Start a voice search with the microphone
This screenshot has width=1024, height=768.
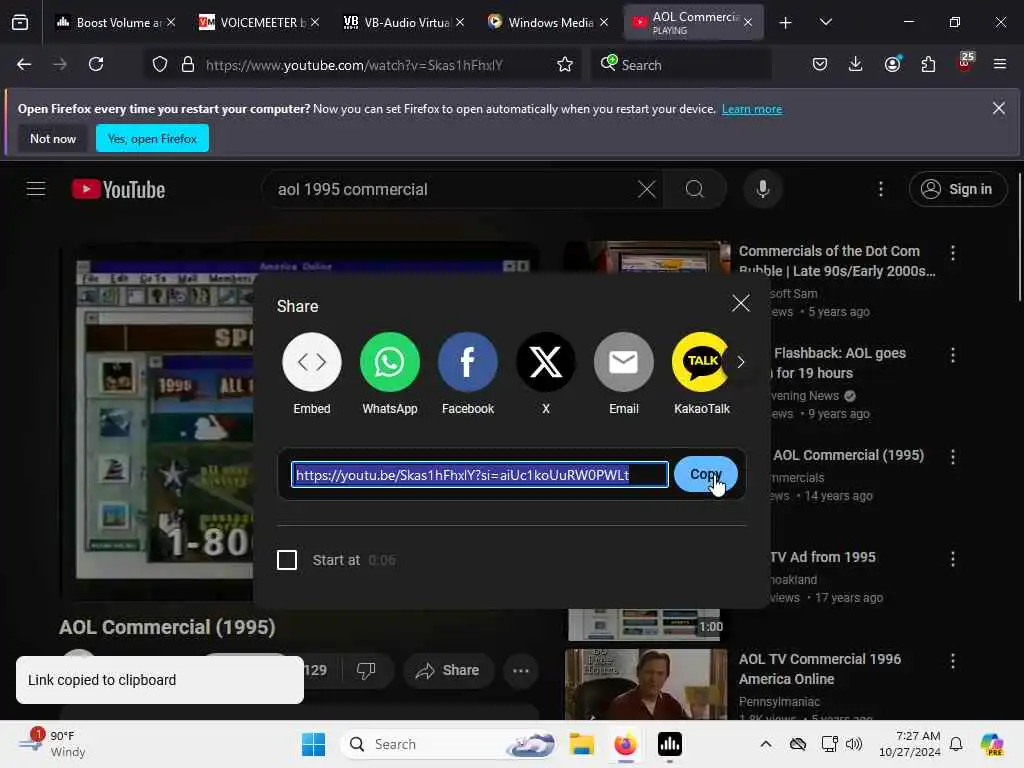762,189
